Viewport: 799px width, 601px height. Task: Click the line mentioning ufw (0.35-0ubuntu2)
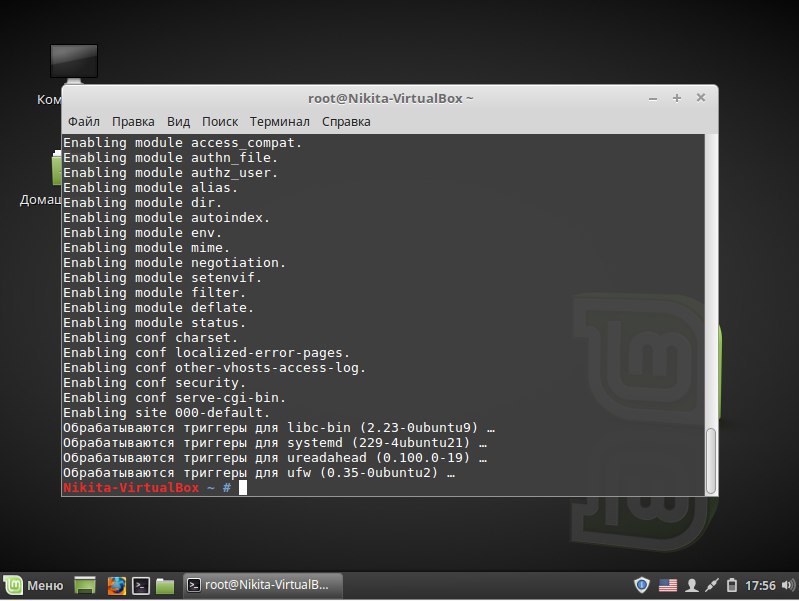[259, 473]
